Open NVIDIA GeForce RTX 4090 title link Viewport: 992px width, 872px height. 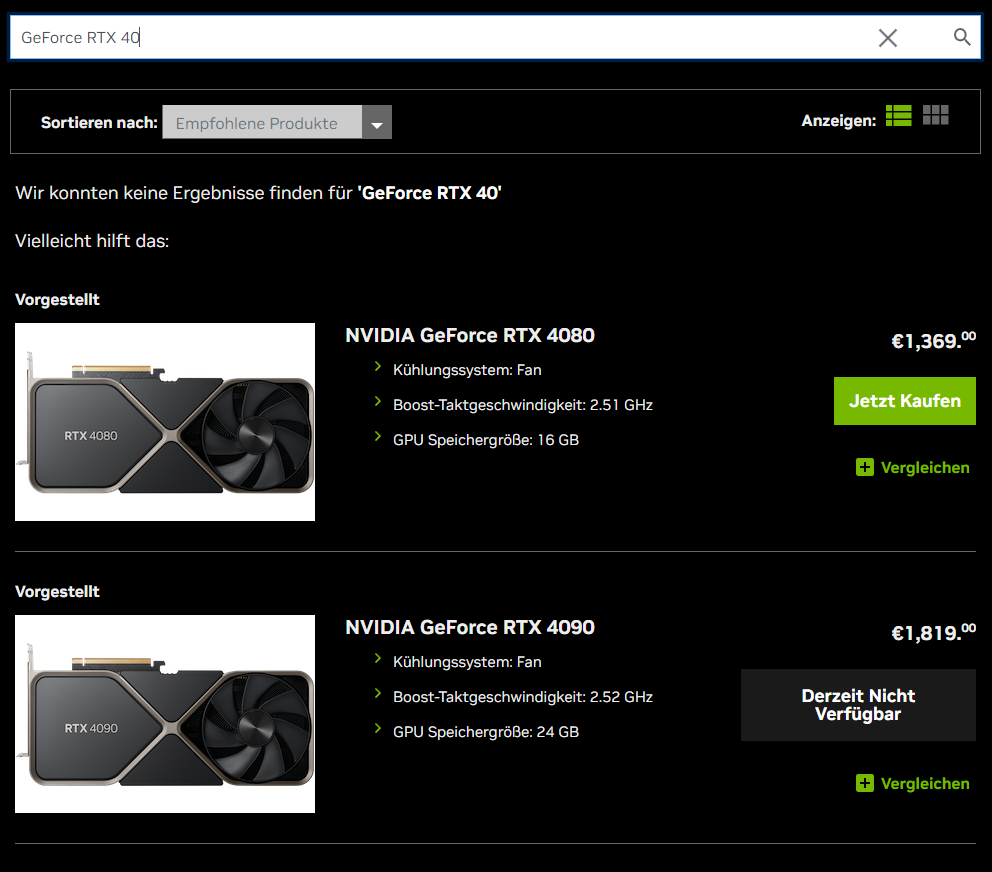pyautogui.click(x=470, y=627)
